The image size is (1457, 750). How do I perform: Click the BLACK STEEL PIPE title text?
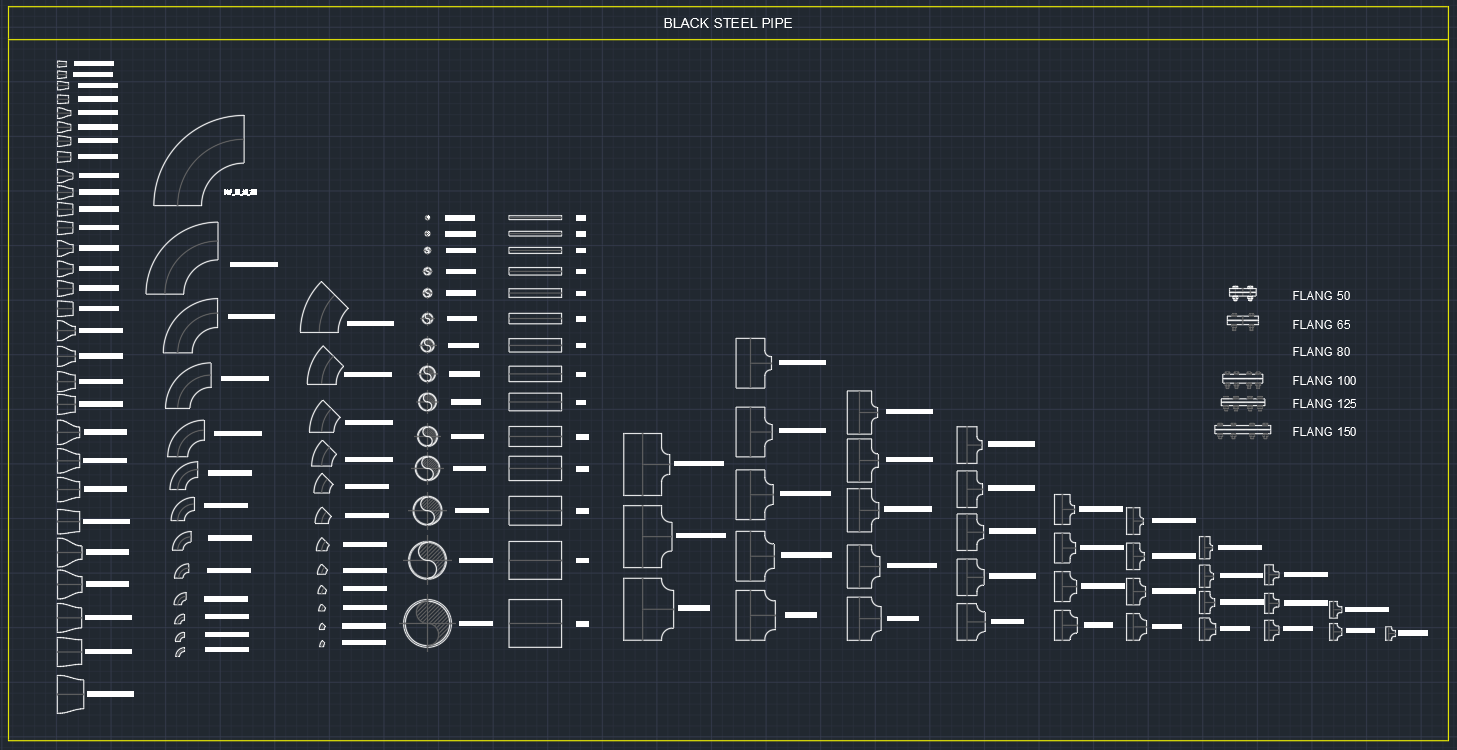coord(728,23)
